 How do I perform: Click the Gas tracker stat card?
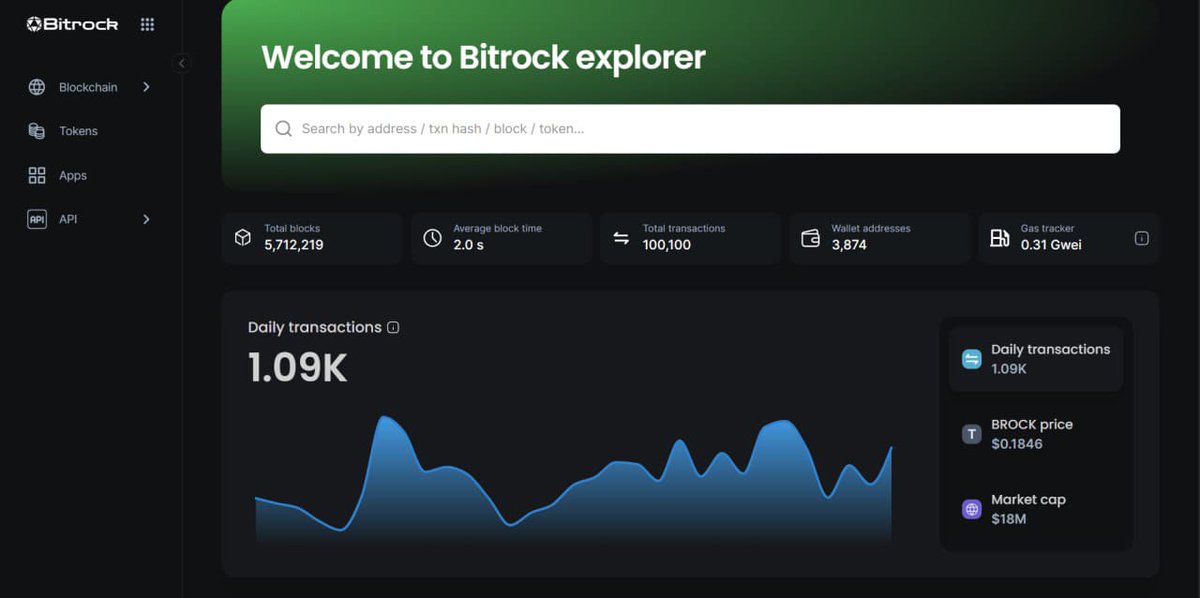pyautogui.click(x=1069, y=238)
